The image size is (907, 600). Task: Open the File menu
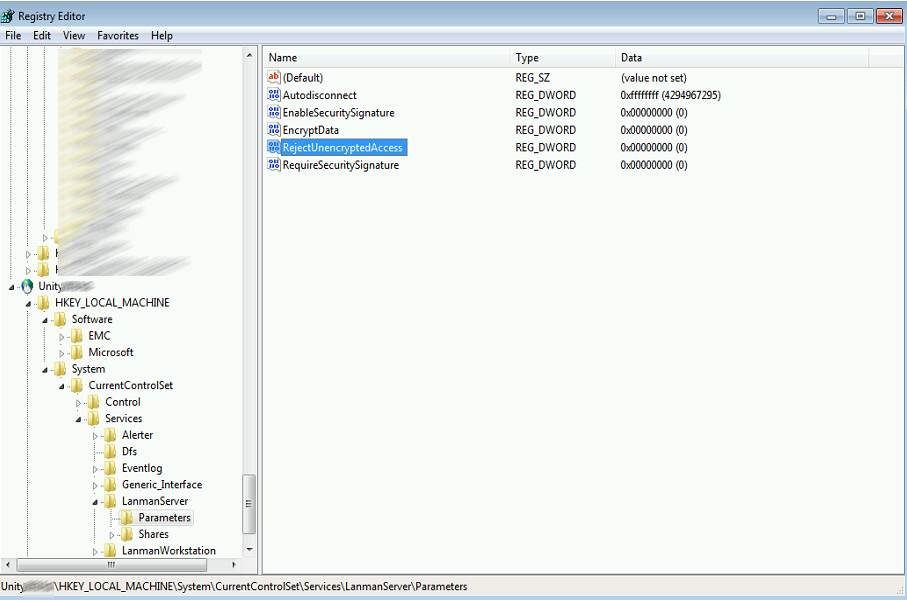click(13, 35)
